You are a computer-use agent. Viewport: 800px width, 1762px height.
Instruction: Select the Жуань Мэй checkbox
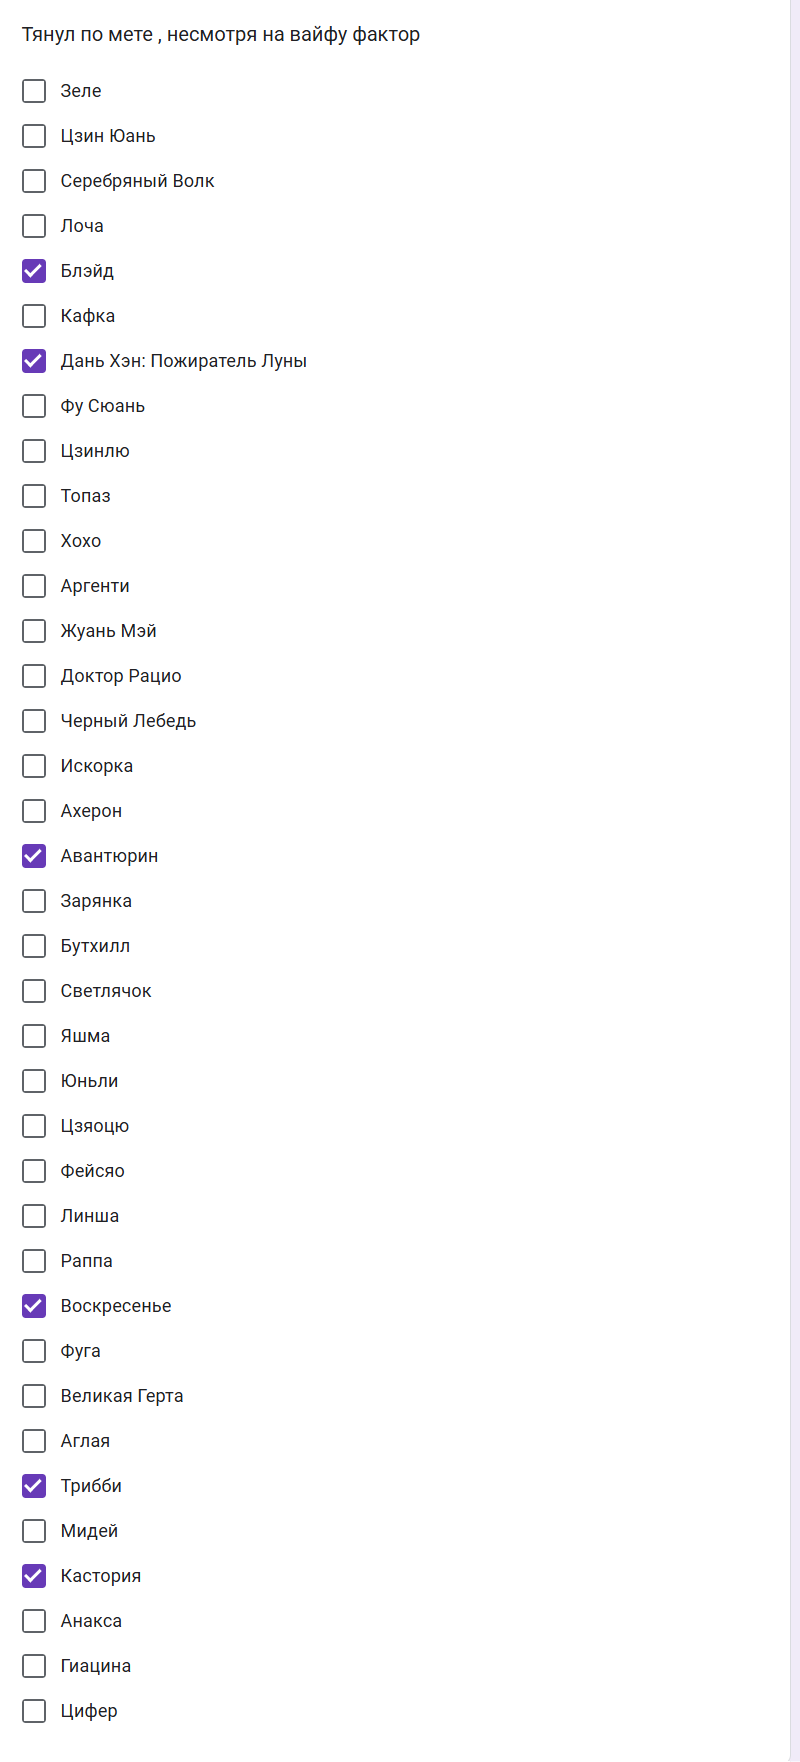(34, 631)
